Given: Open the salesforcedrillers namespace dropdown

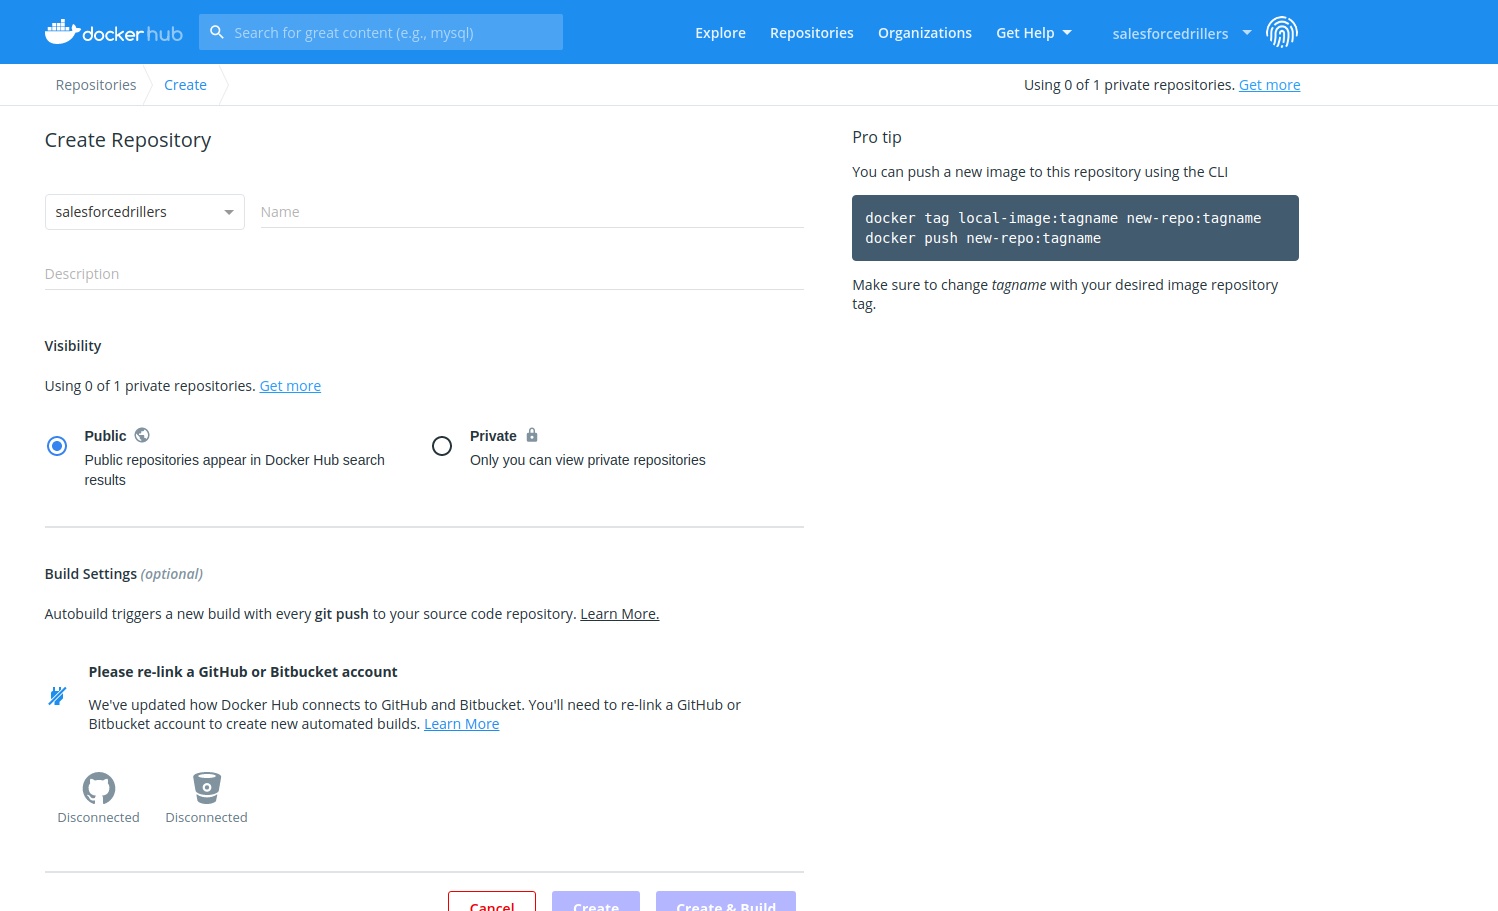Looking at the screenshot, I should point(145,212).
